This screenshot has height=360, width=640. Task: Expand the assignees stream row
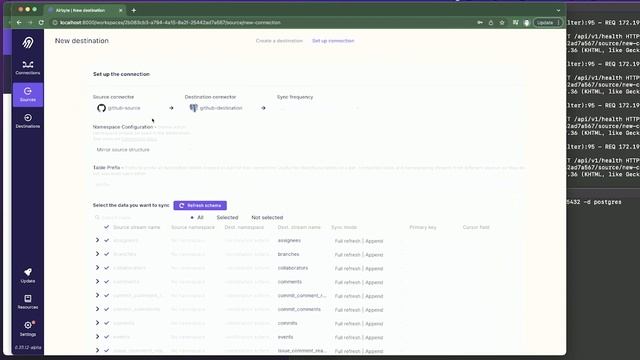coord(97,240)
